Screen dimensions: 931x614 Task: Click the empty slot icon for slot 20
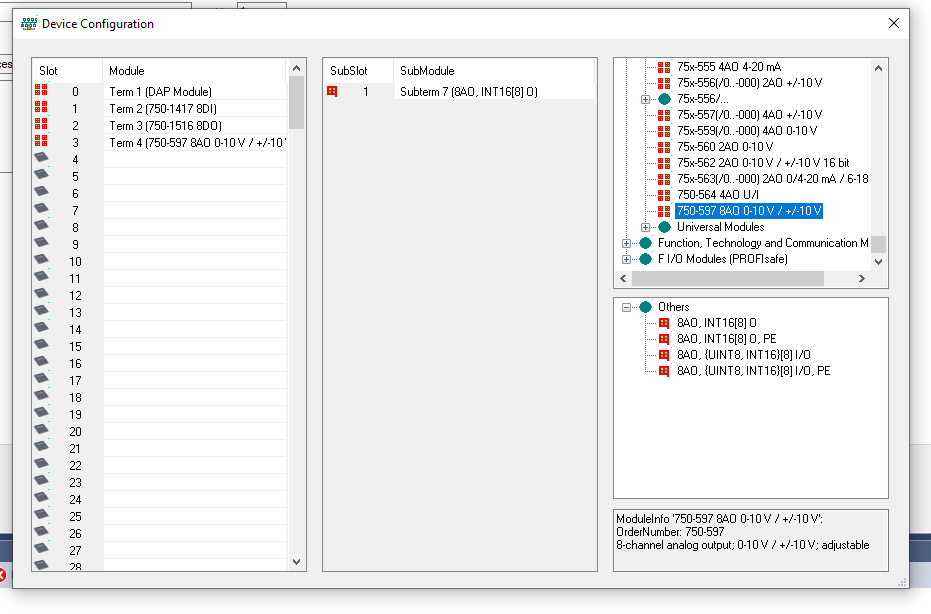click(41, 429)
